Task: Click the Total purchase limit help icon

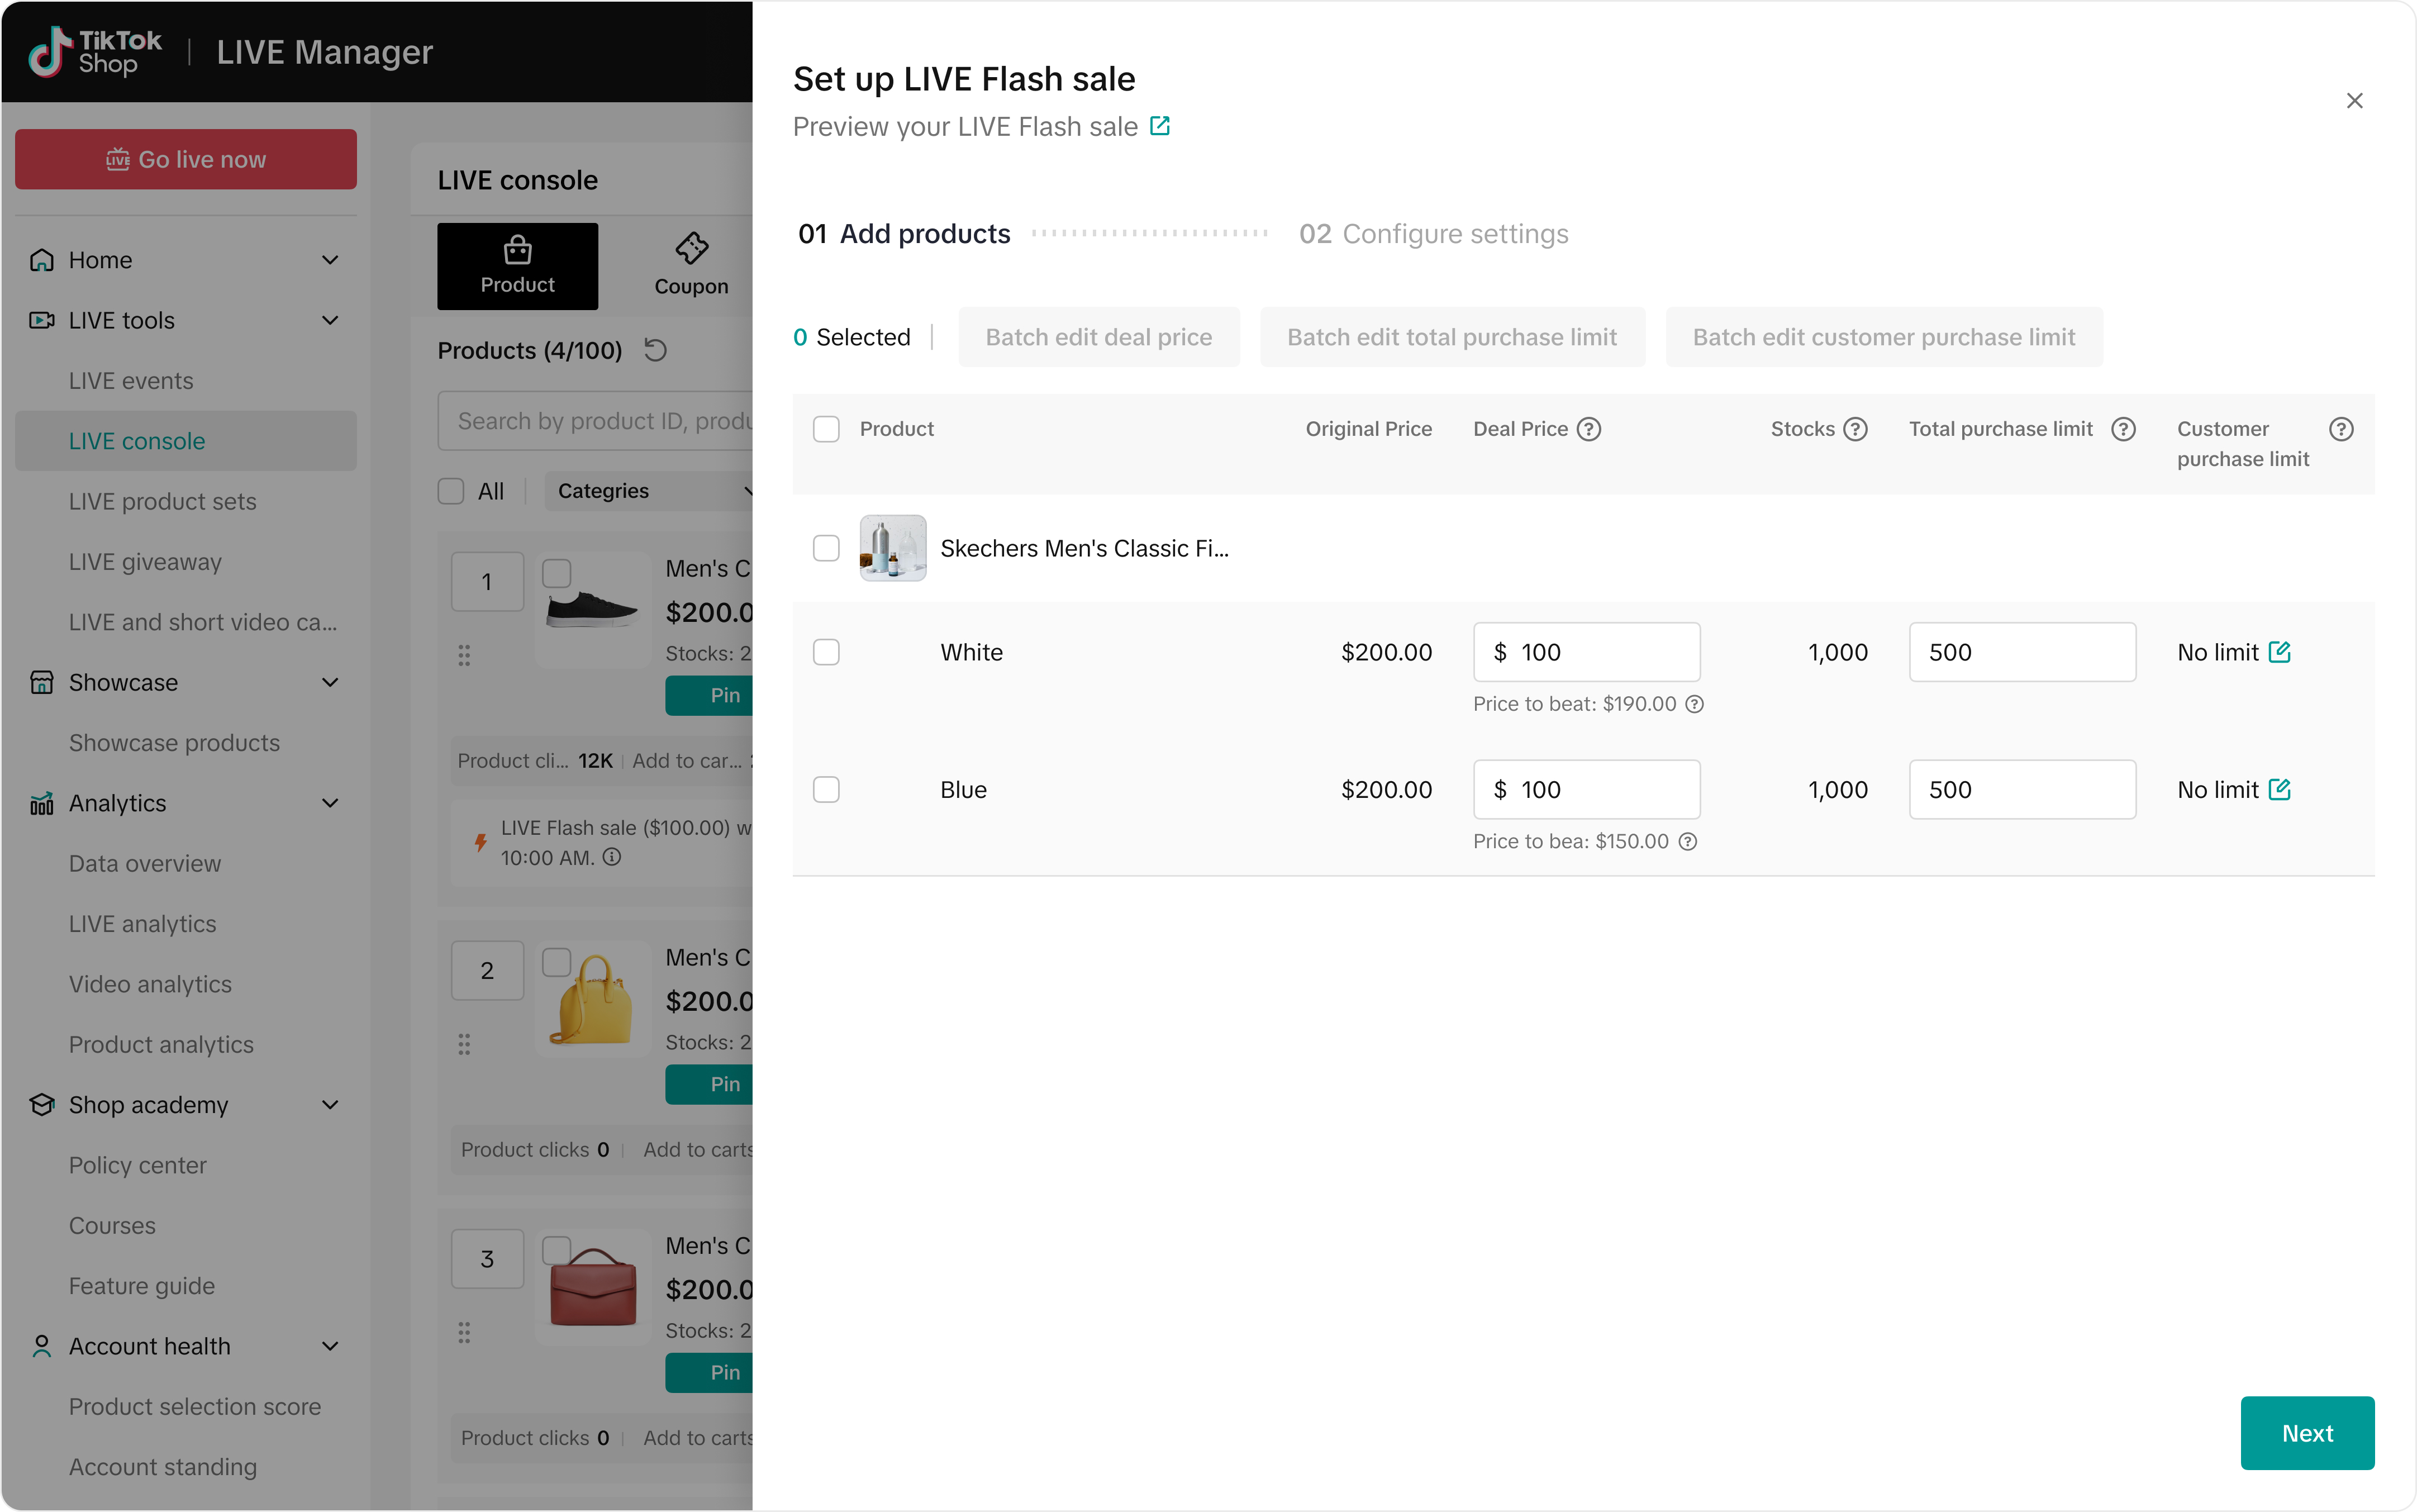Action: (x=2124, y=429)
